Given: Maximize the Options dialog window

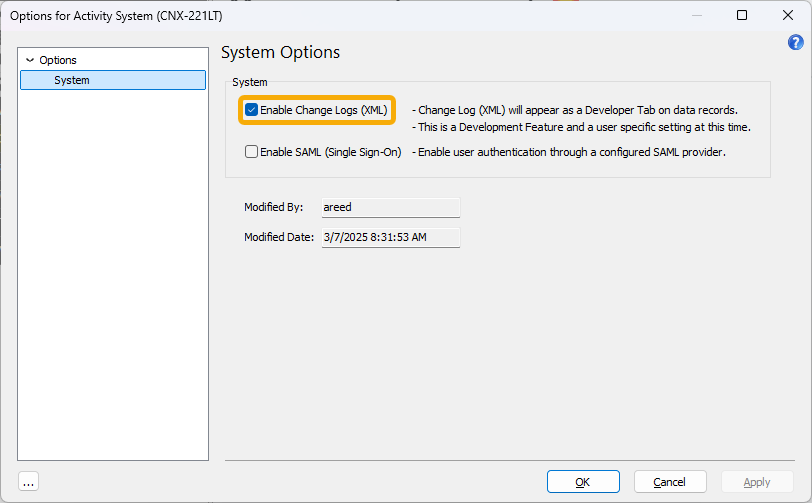Looking at the screenshot, I should tap(742, 15).
